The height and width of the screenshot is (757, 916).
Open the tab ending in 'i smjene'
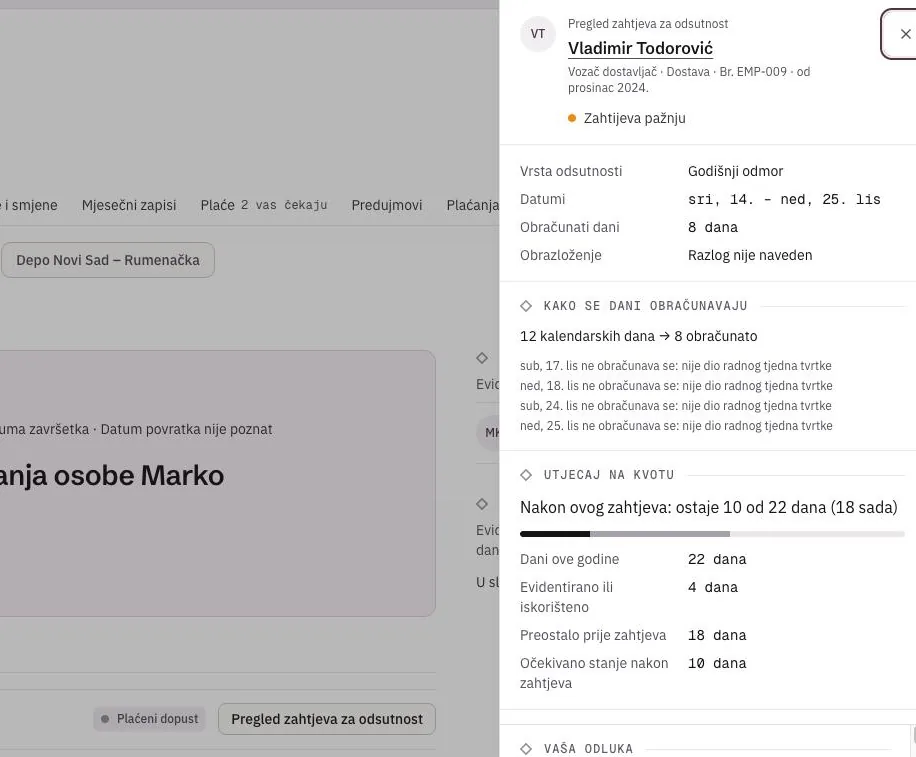tap(29, 205)
